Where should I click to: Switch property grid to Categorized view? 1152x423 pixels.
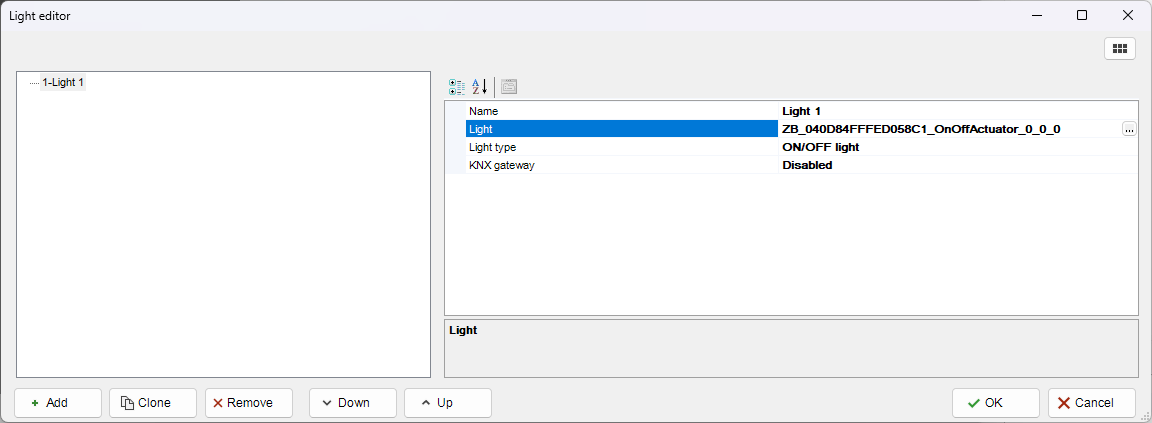(x=457, y=87)
